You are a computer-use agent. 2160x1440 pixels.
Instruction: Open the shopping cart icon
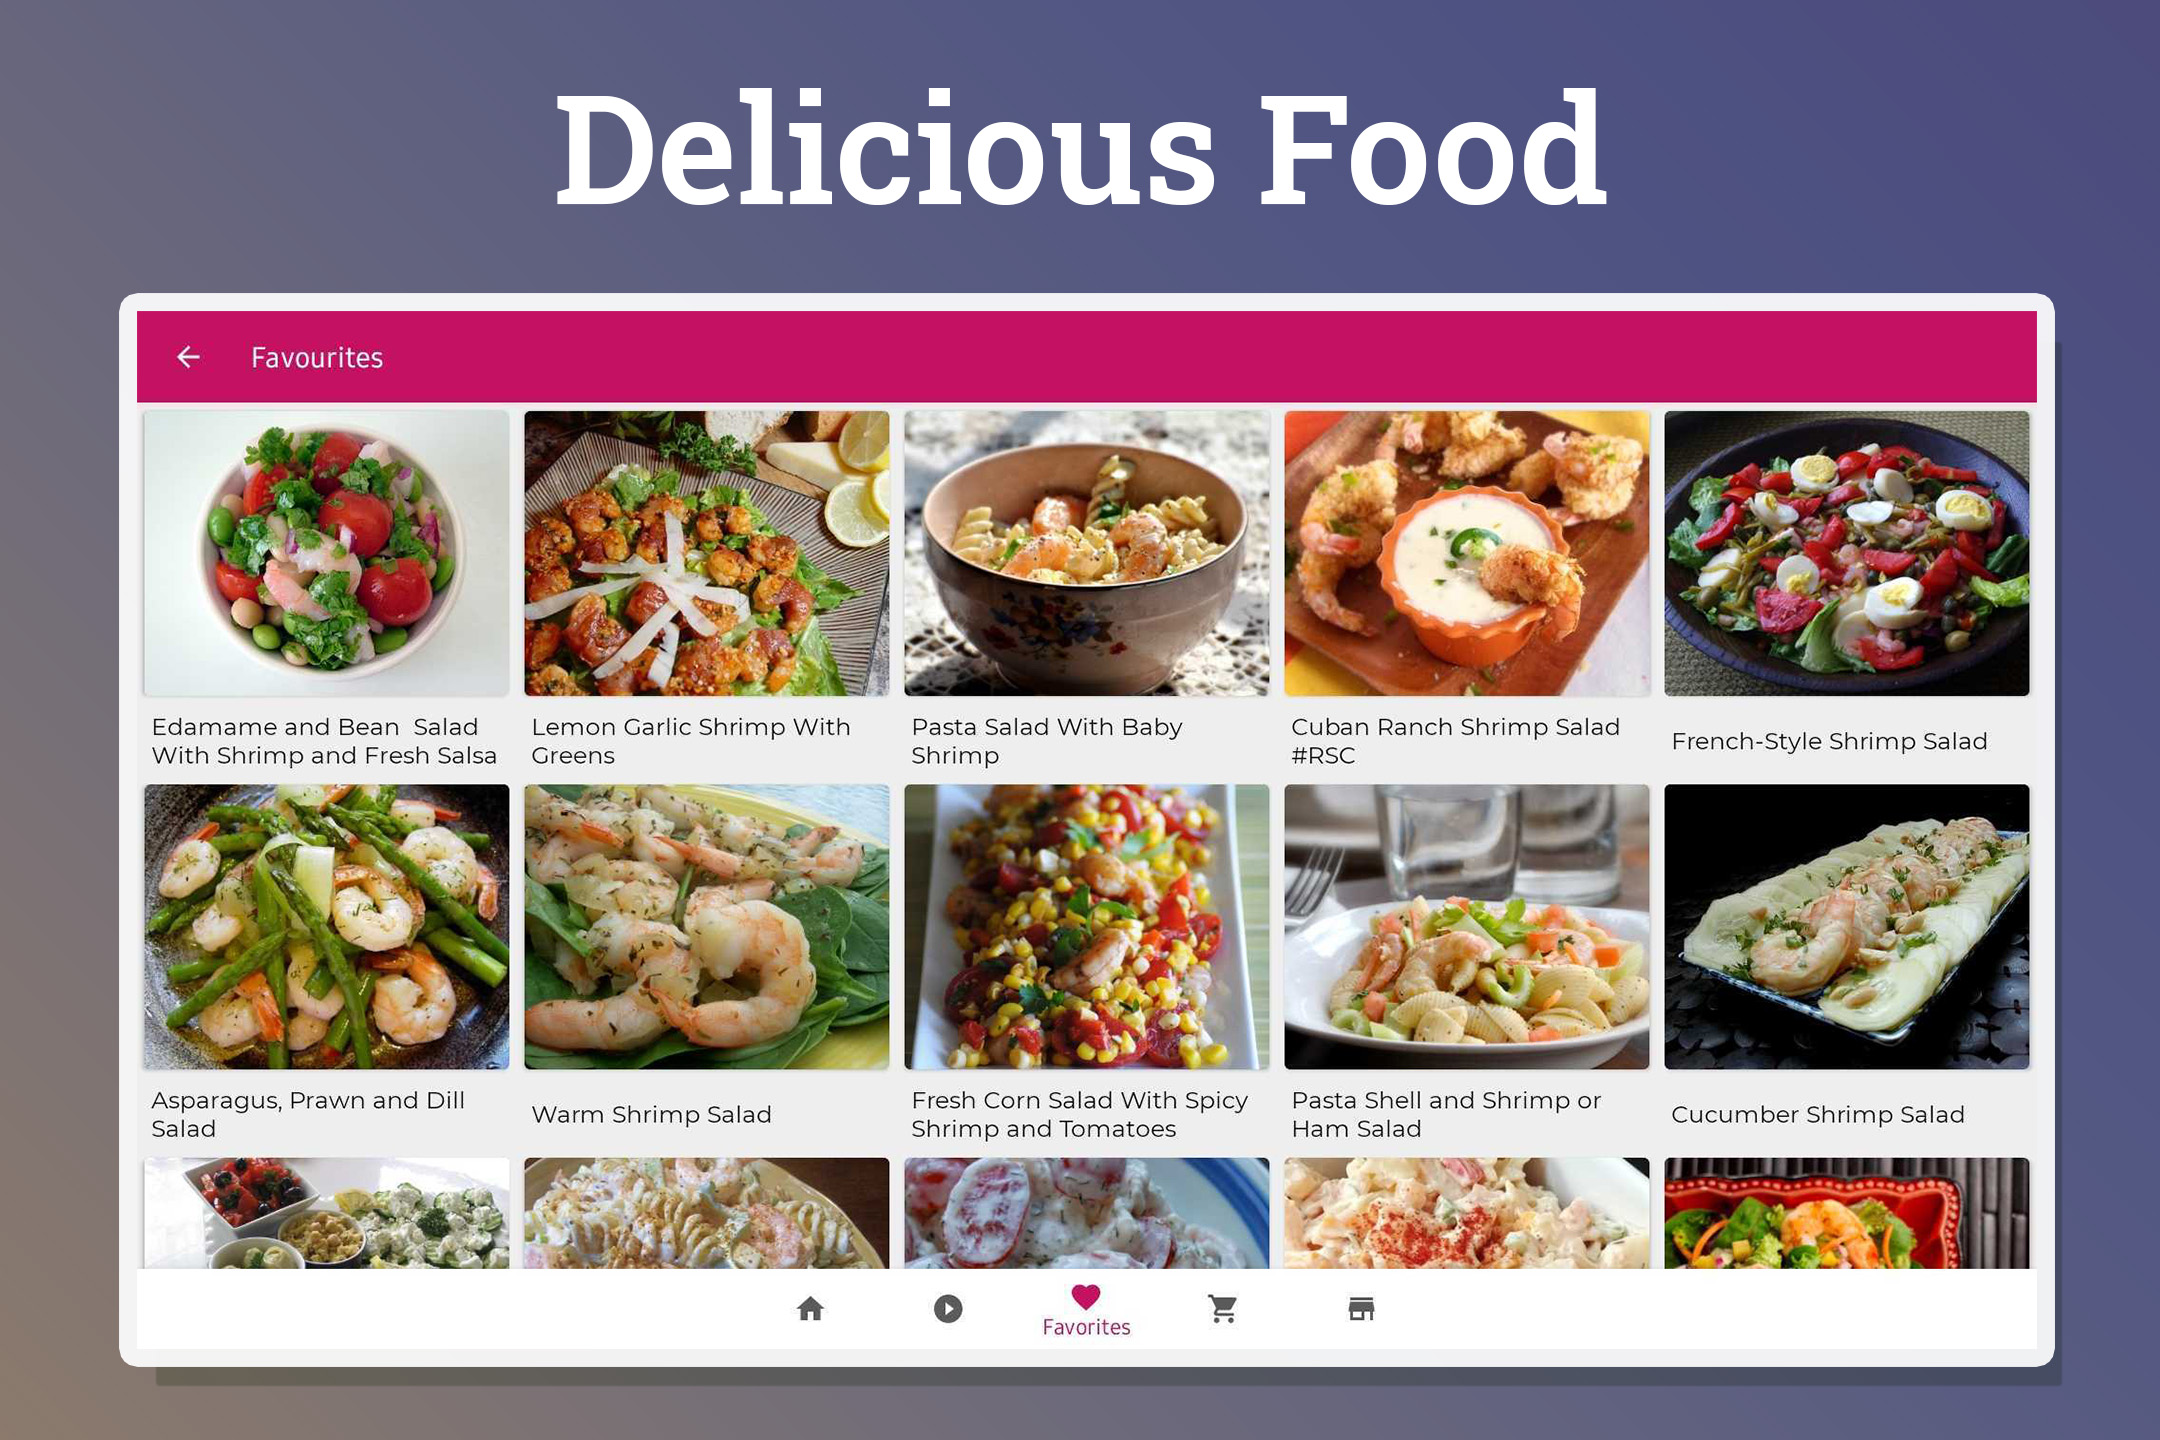tap(1223, 1308)
